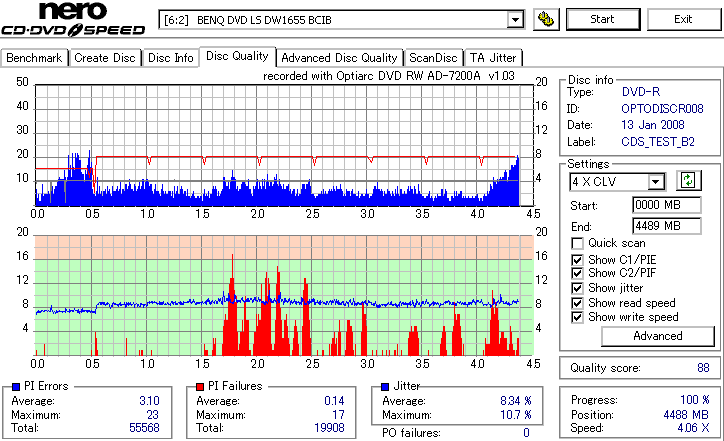The height and width of the screenshot is (441, 724).
Task: Click the disc type DVD-R value
Action: click(641, 92)
